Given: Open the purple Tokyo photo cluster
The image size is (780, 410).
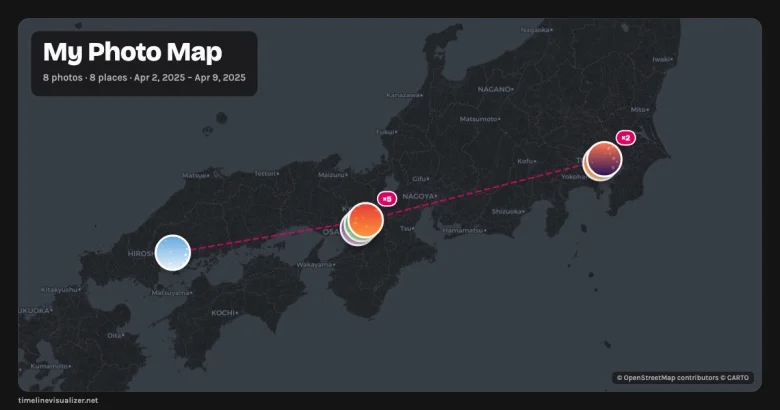Looking at the screenshot, I should 604,159.
